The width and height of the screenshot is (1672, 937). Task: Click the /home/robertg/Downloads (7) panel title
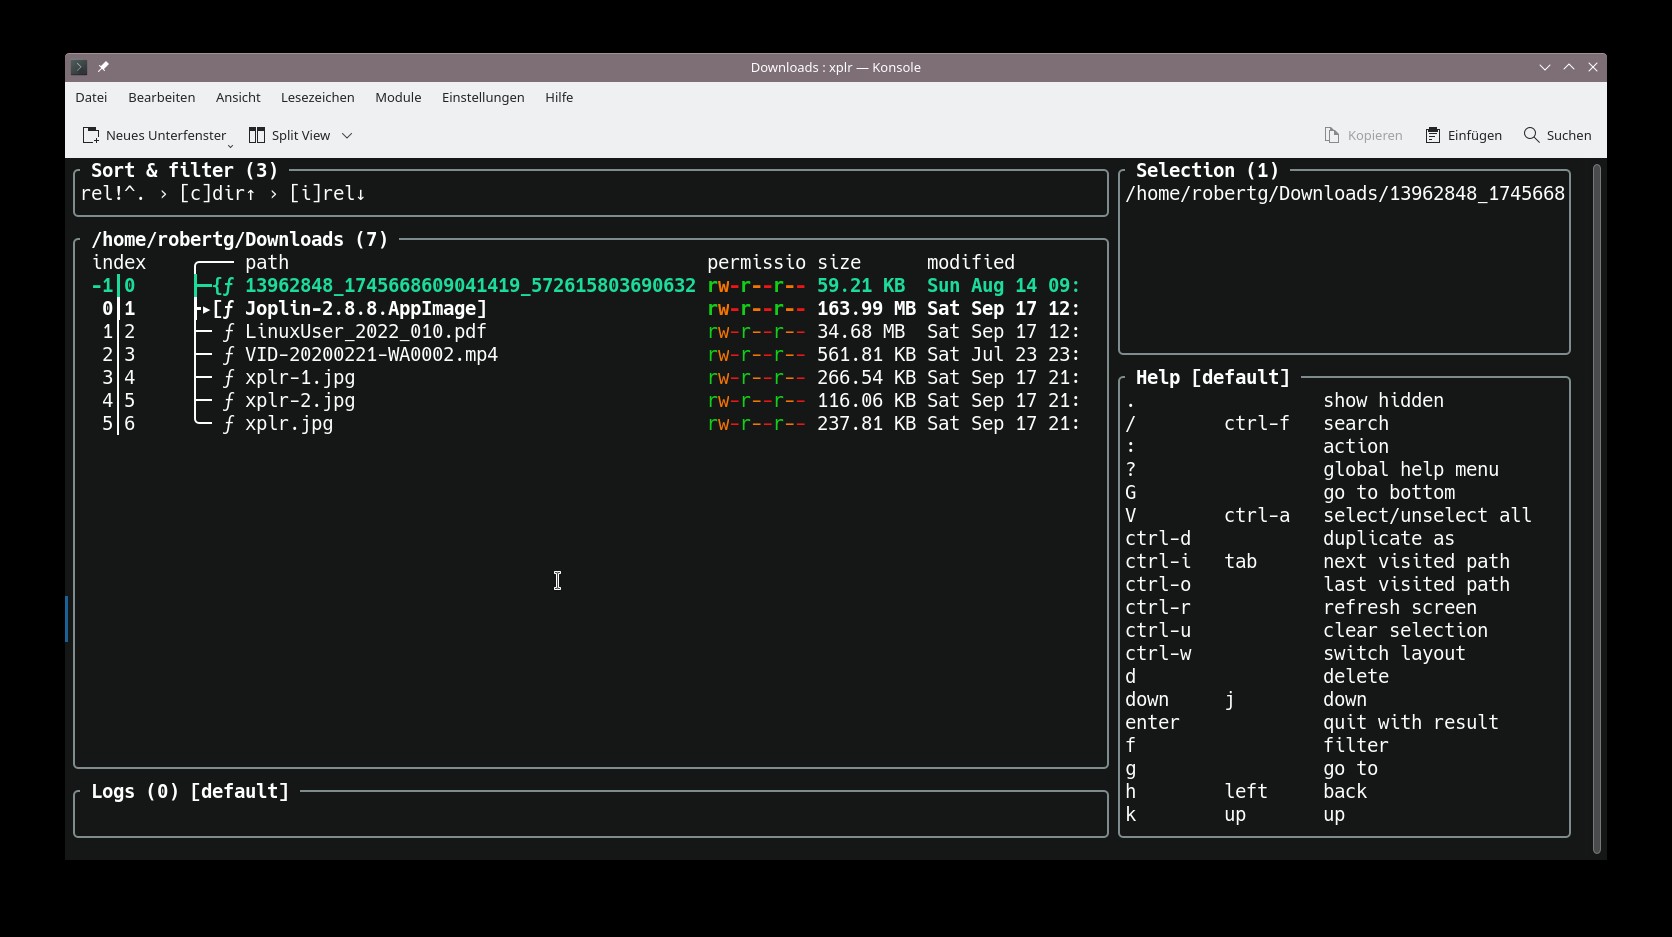[x=239, y=239]
